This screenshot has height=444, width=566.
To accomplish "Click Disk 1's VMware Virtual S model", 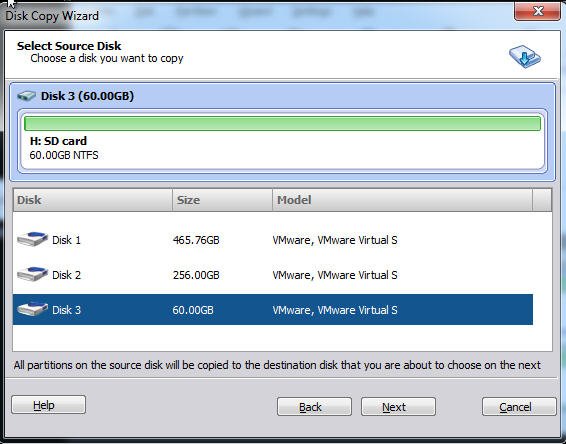I will pos(335,240).
